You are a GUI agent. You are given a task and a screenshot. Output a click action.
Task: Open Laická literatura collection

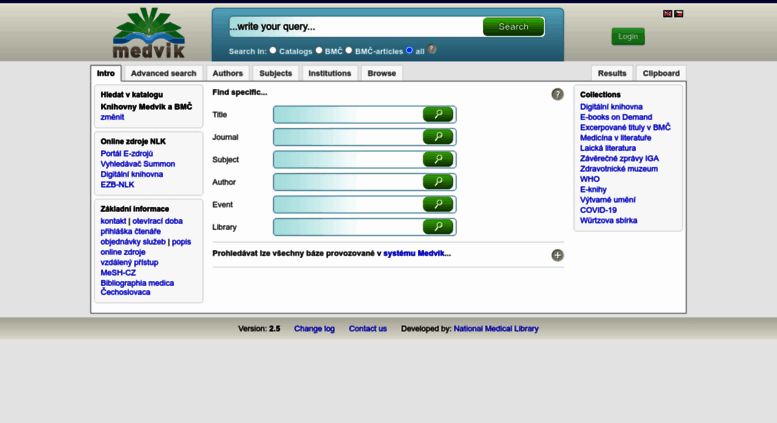pyautogui.click(x=608, y=148)
